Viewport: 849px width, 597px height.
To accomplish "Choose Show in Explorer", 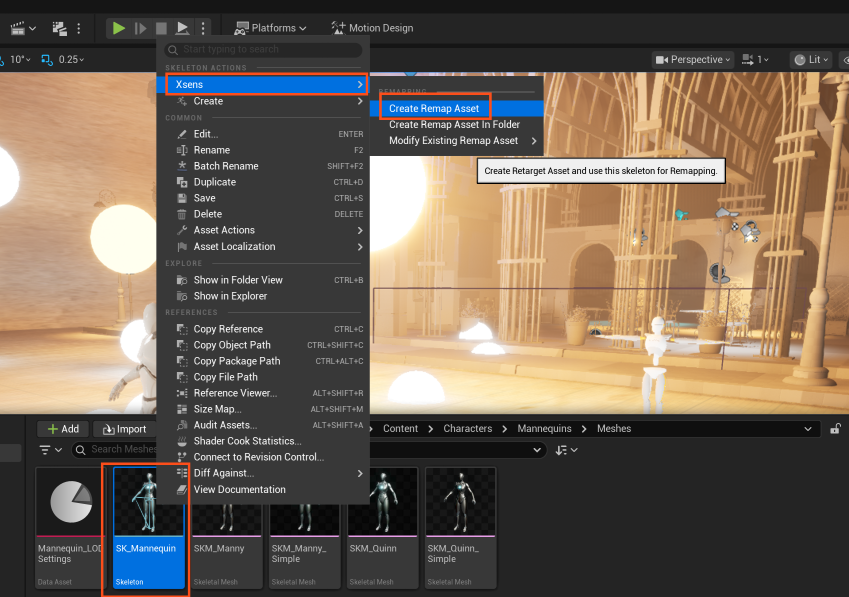I will (263, 296).
